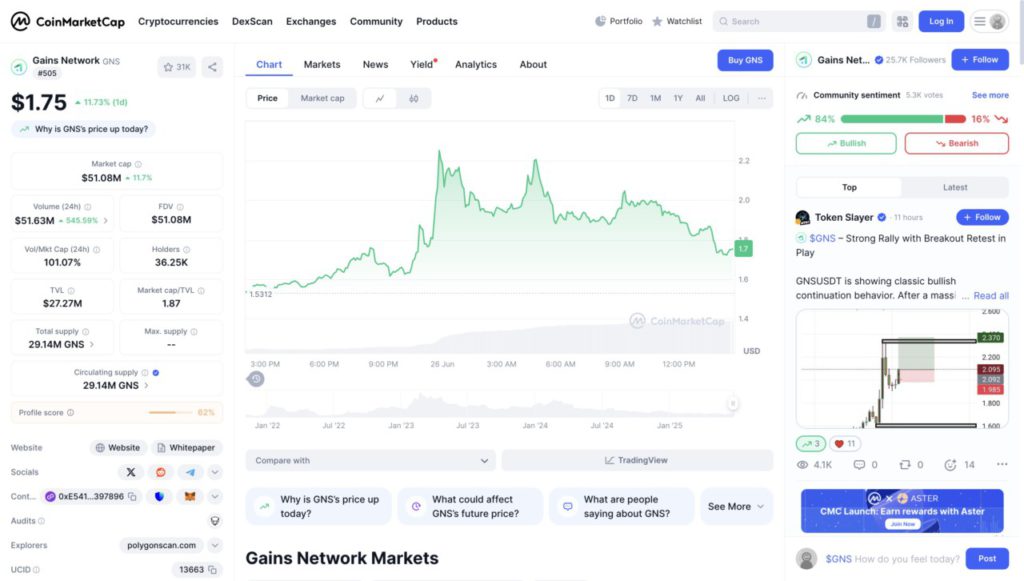This screenshot has width=1024, height=581.
Task: Open the share options for Gains Network
Action: tap(212, 67)
